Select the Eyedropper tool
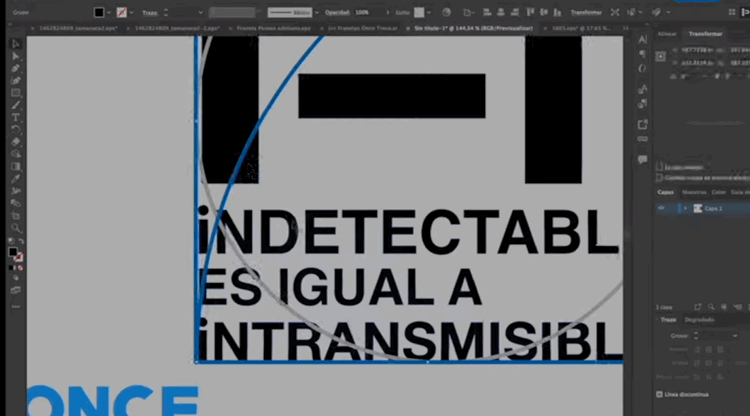Image resolution: width=750 pixels, height=416 pixels. [15, 179]
